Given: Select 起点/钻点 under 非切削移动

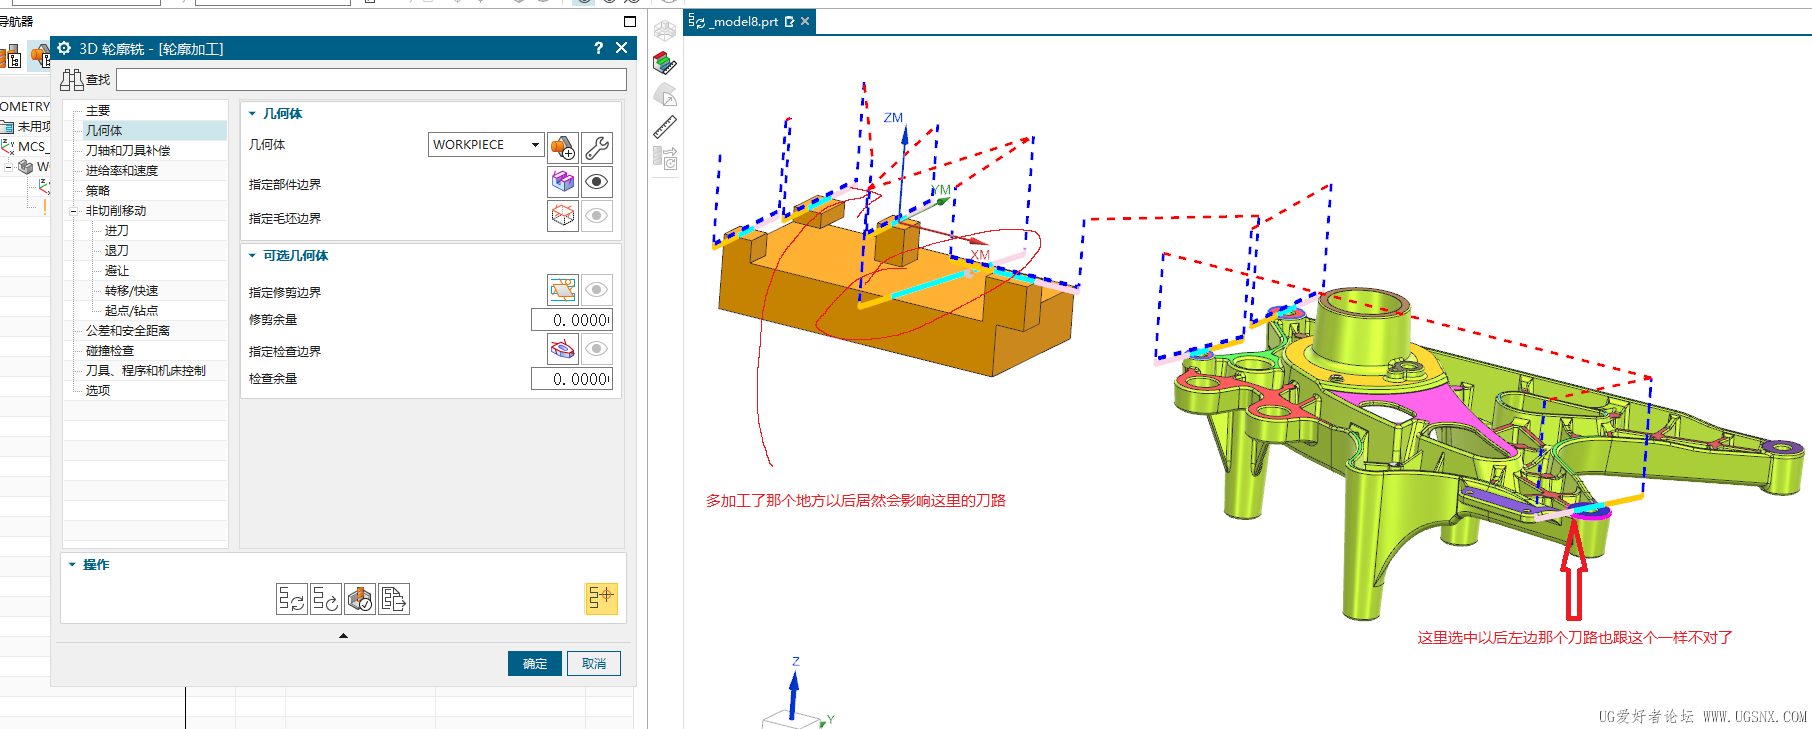Looking at the screenshot, I should click(132, 311).
